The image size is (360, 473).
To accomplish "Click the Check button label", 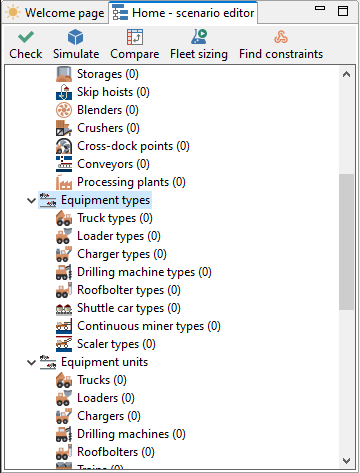I will tap(26, 54).
